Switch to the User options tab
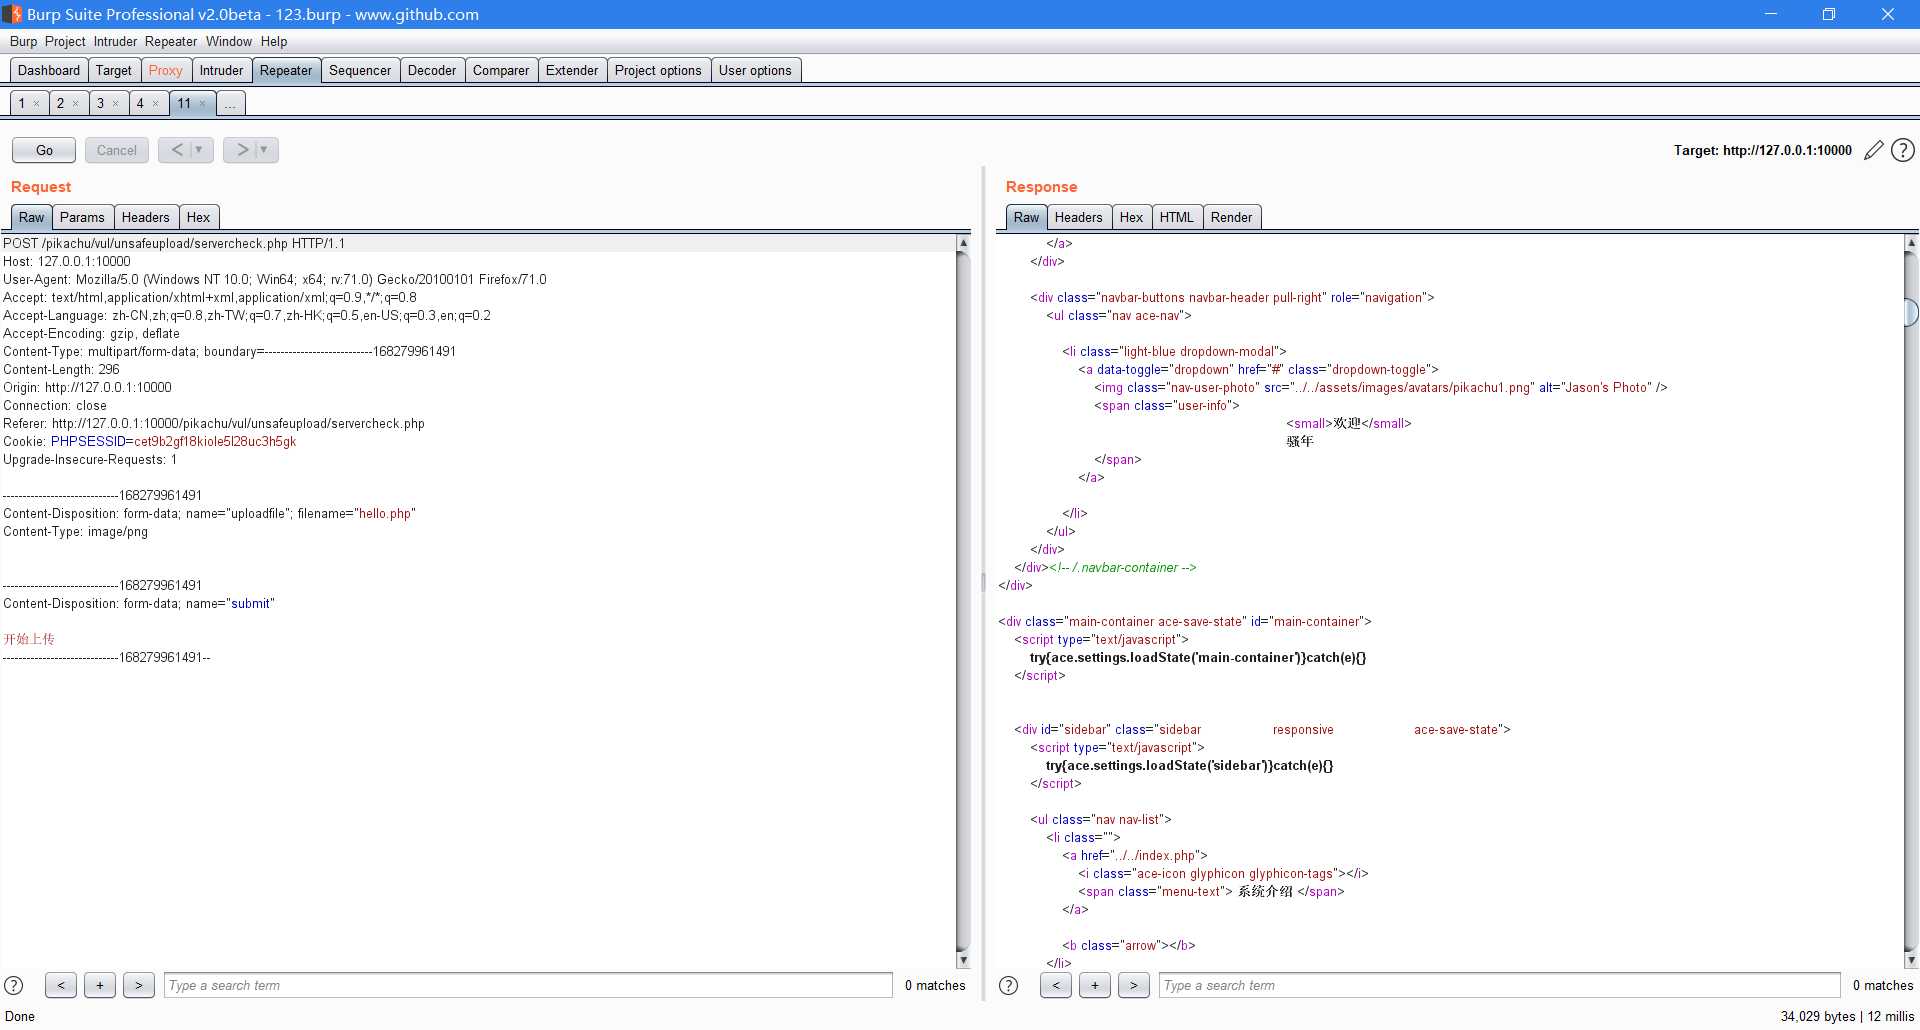The width and height of the screenshot is (1920, 1030). (755, 70)
